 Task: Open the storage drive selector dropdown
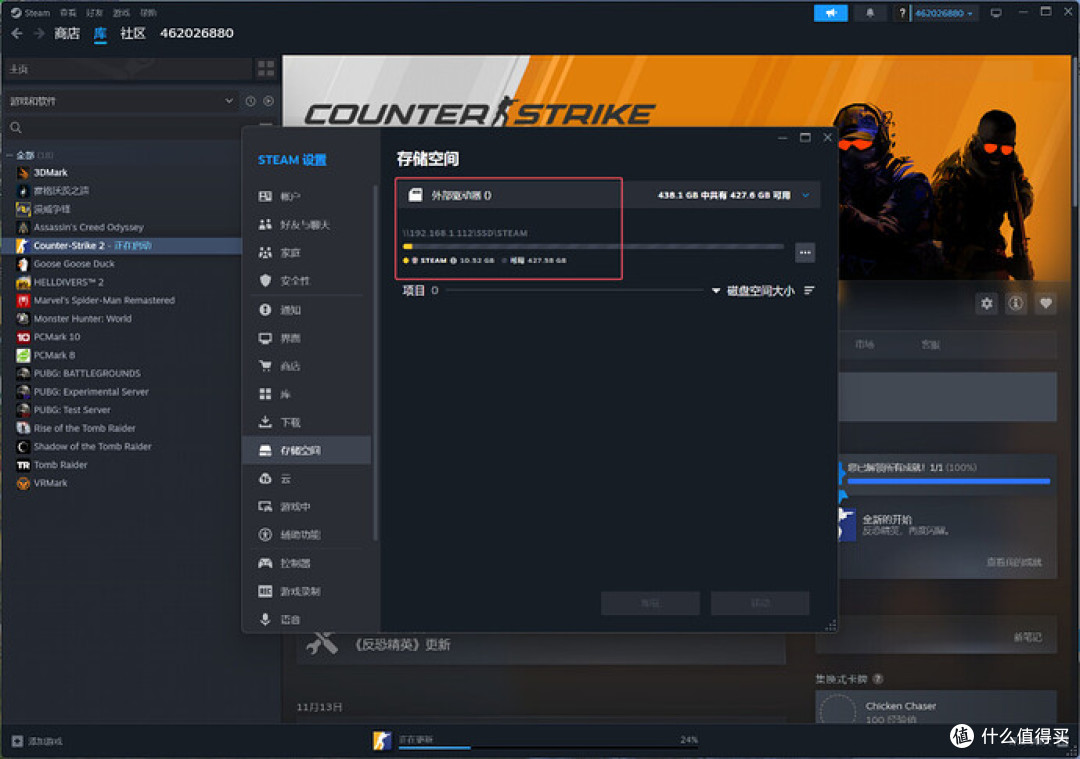tap(806, 196)
